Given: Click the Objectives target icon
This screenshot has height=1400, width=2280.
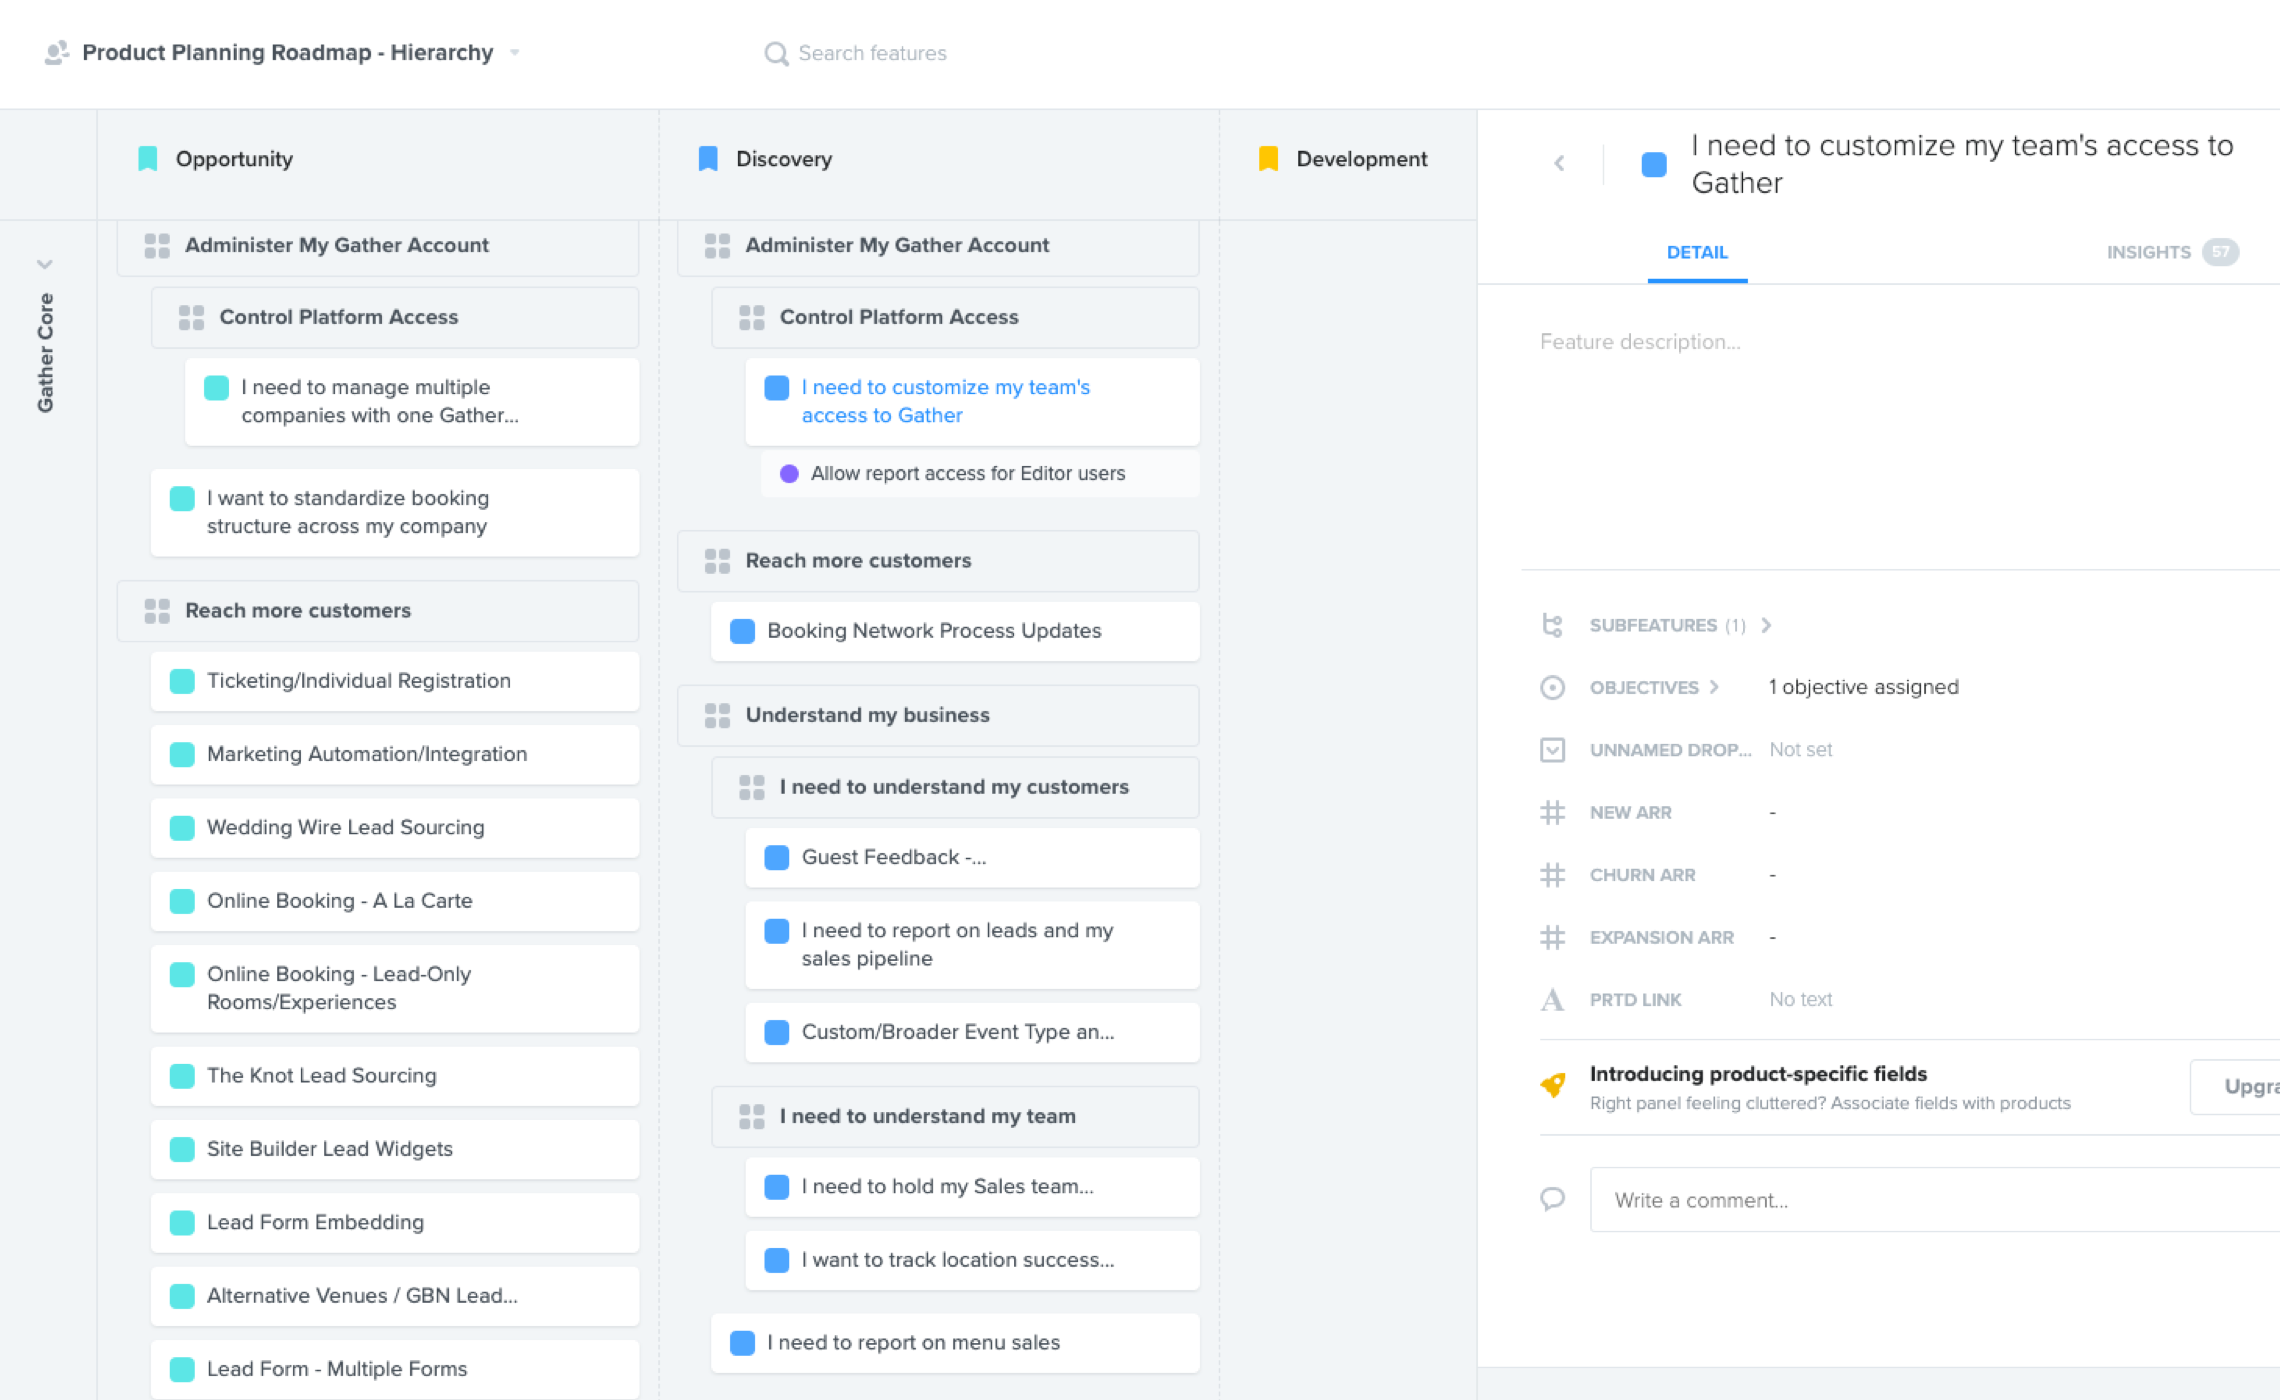Looking at the screenshot, I should coord(1552,688).
